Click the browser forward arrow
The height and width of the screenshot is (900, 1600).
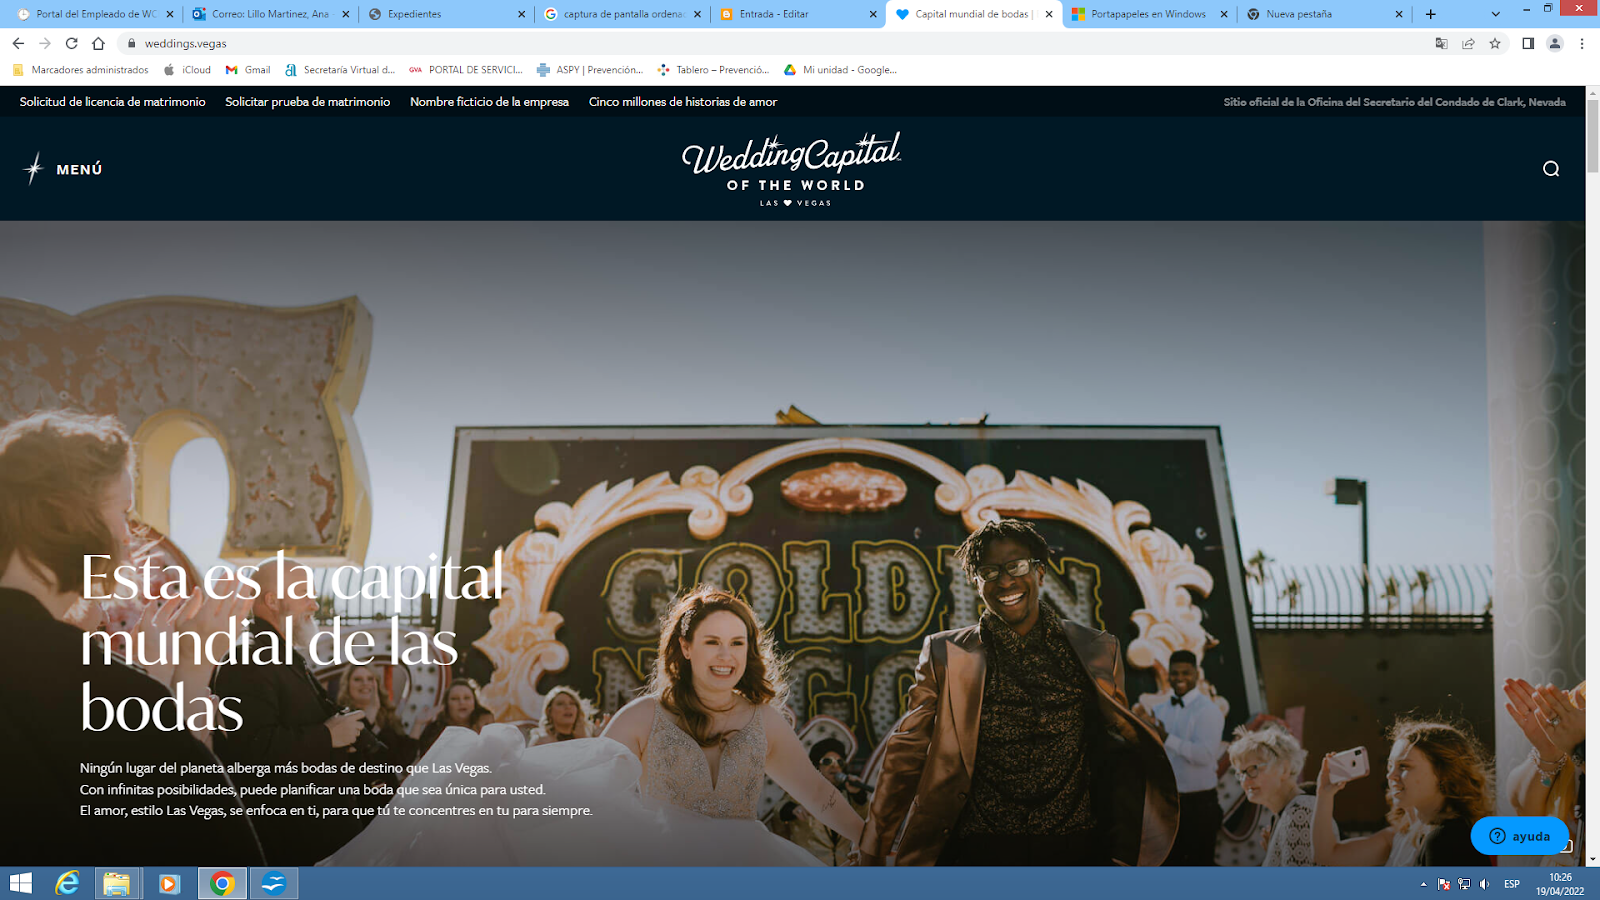pyautogui.click(x=45, y=43)
